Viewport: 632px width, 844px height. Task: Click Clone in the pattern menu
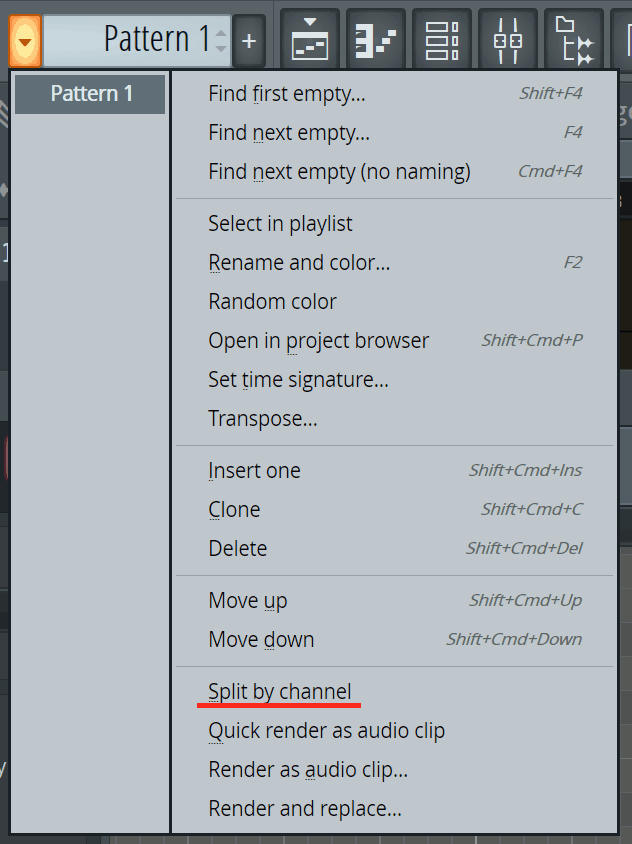234,510
